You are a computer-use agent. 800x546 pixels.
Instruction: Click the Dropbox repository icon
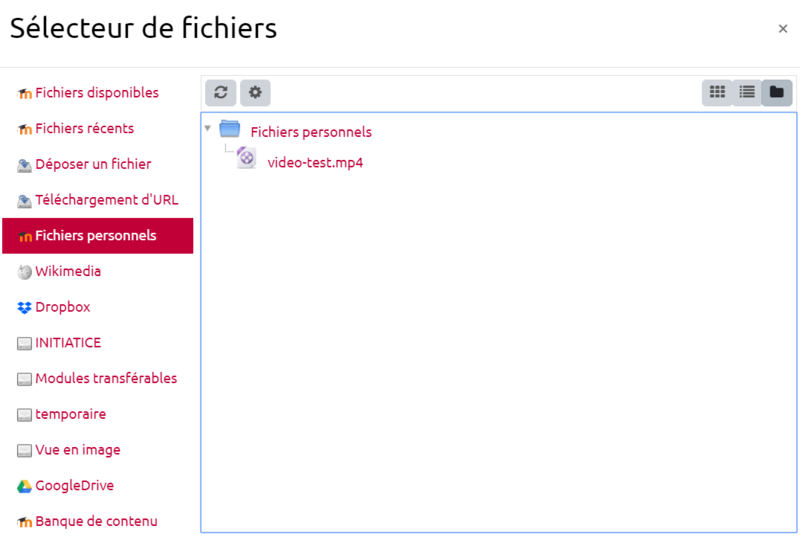pyautogui.click(x=25, y=308)
